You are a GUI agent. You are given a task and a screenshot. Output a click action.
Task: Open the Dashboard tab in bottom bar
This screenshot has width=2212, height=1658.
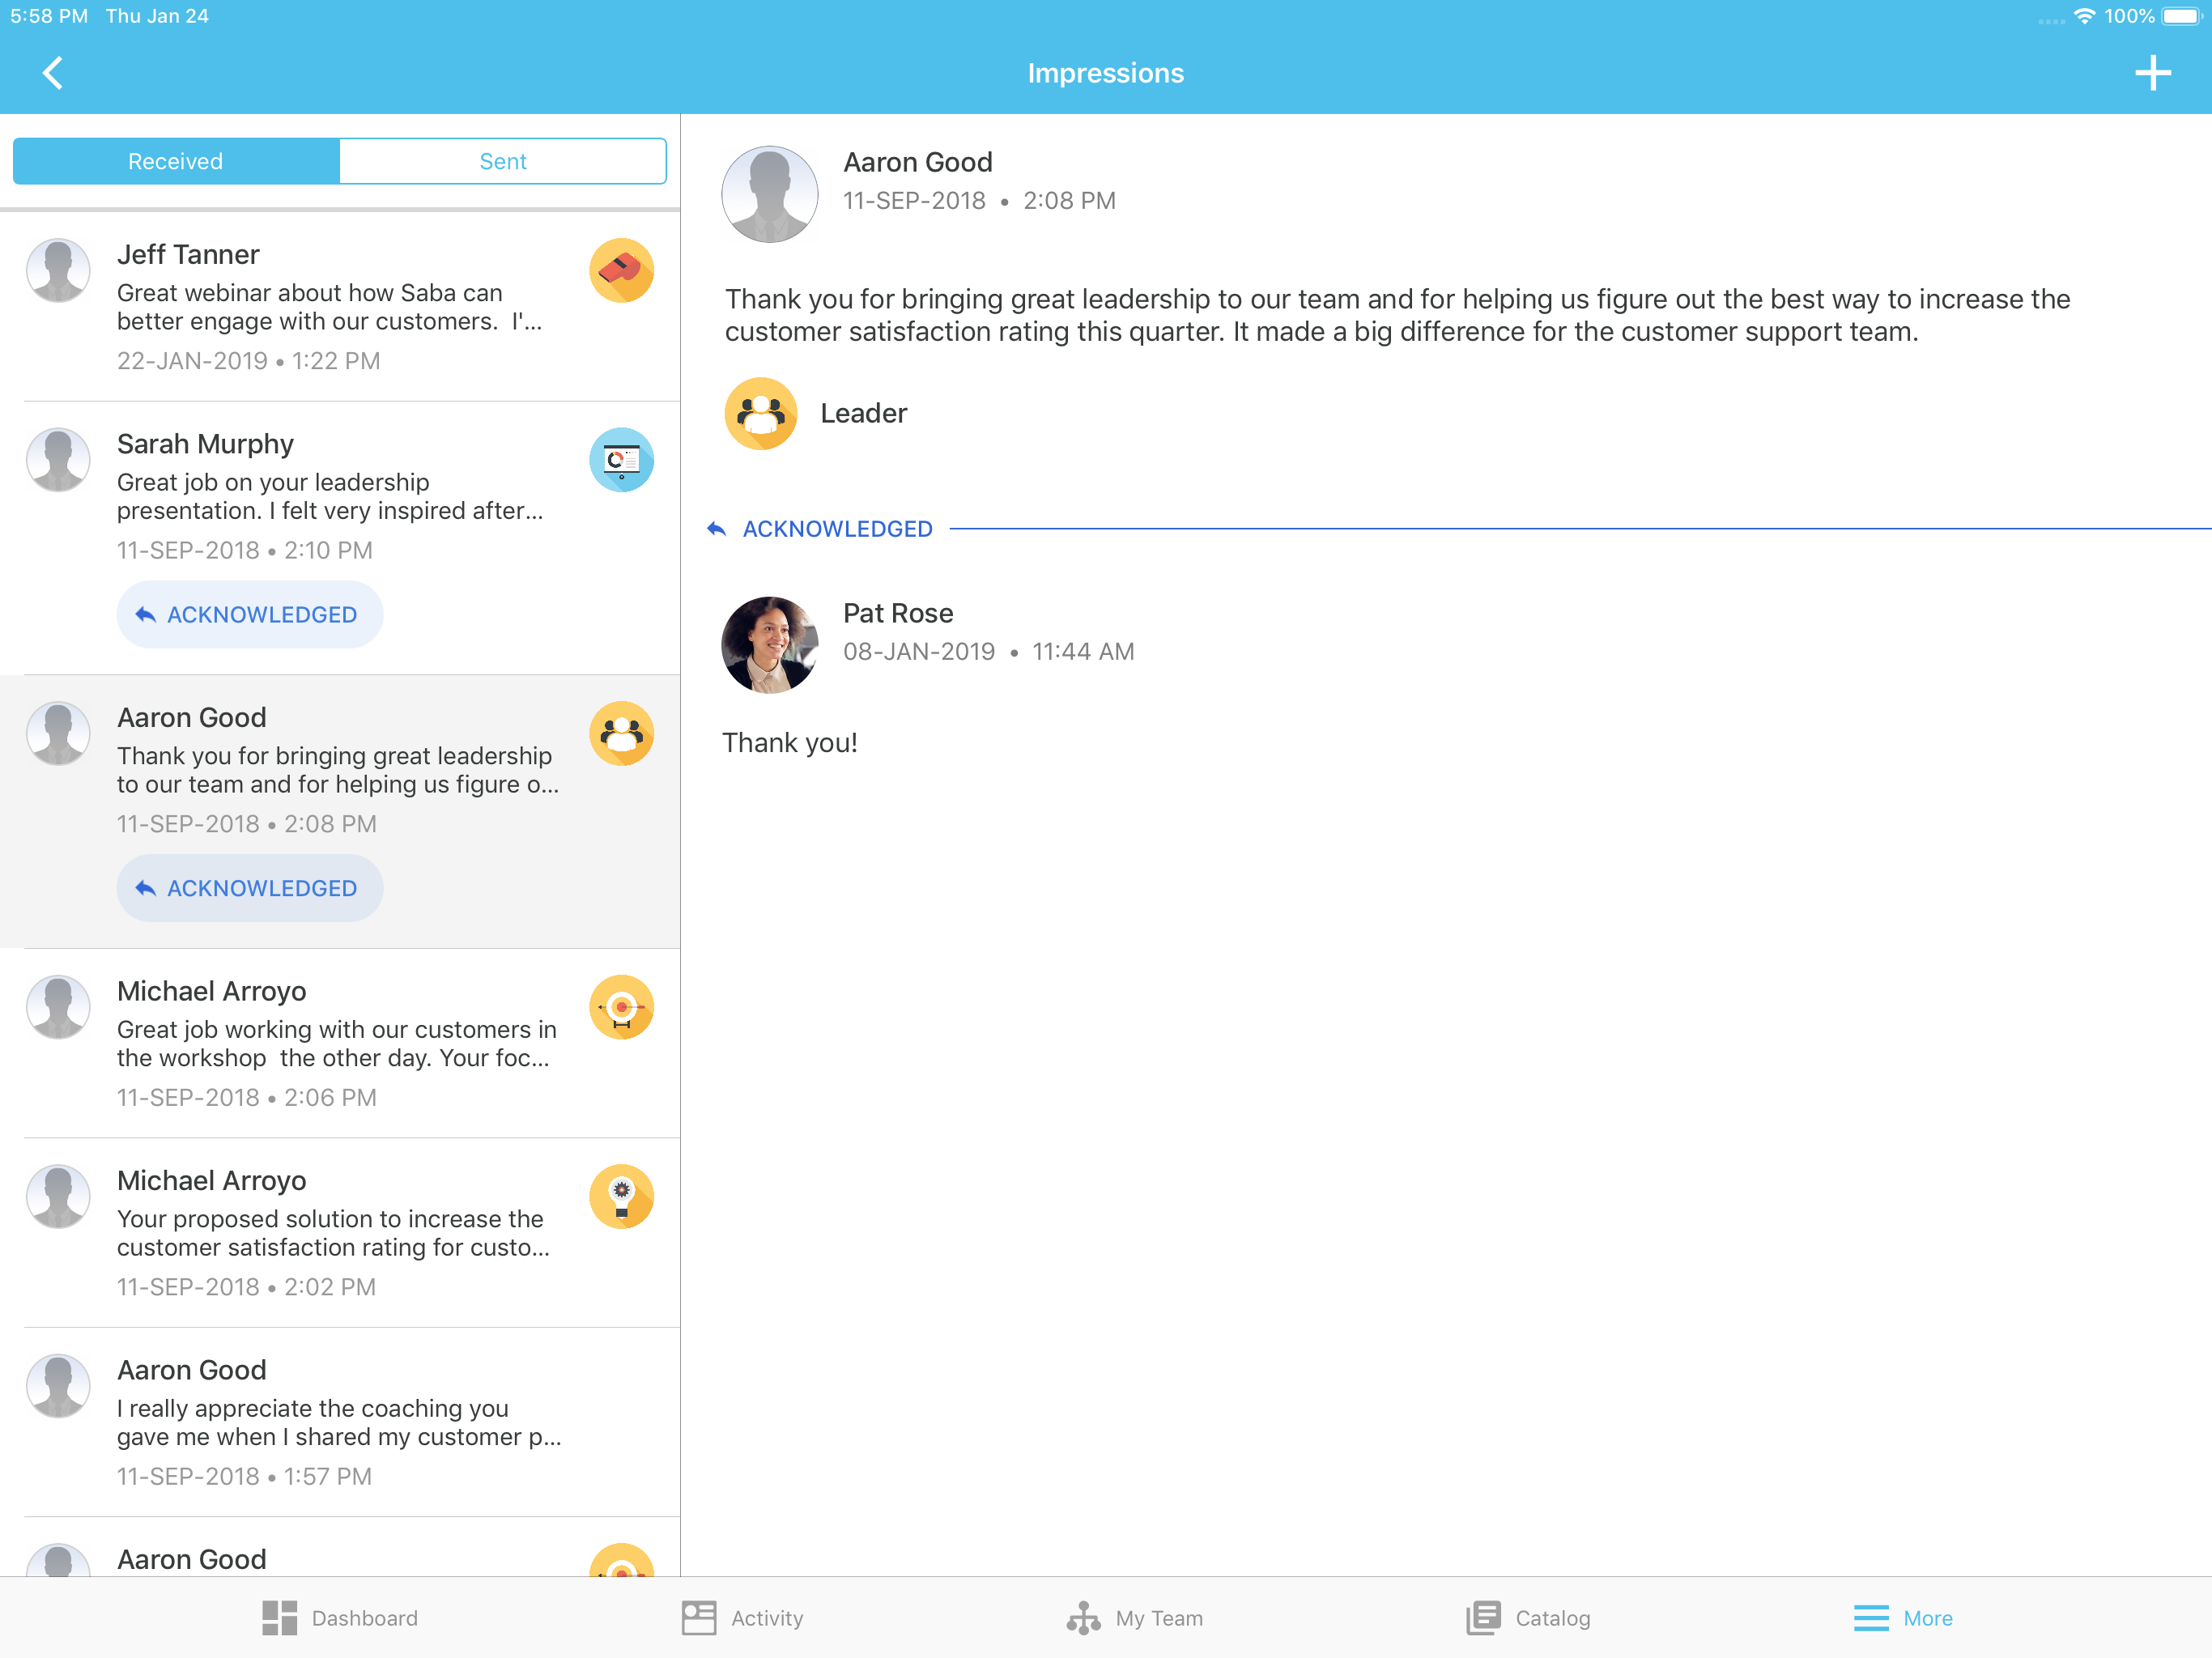tap(340, 1617)
